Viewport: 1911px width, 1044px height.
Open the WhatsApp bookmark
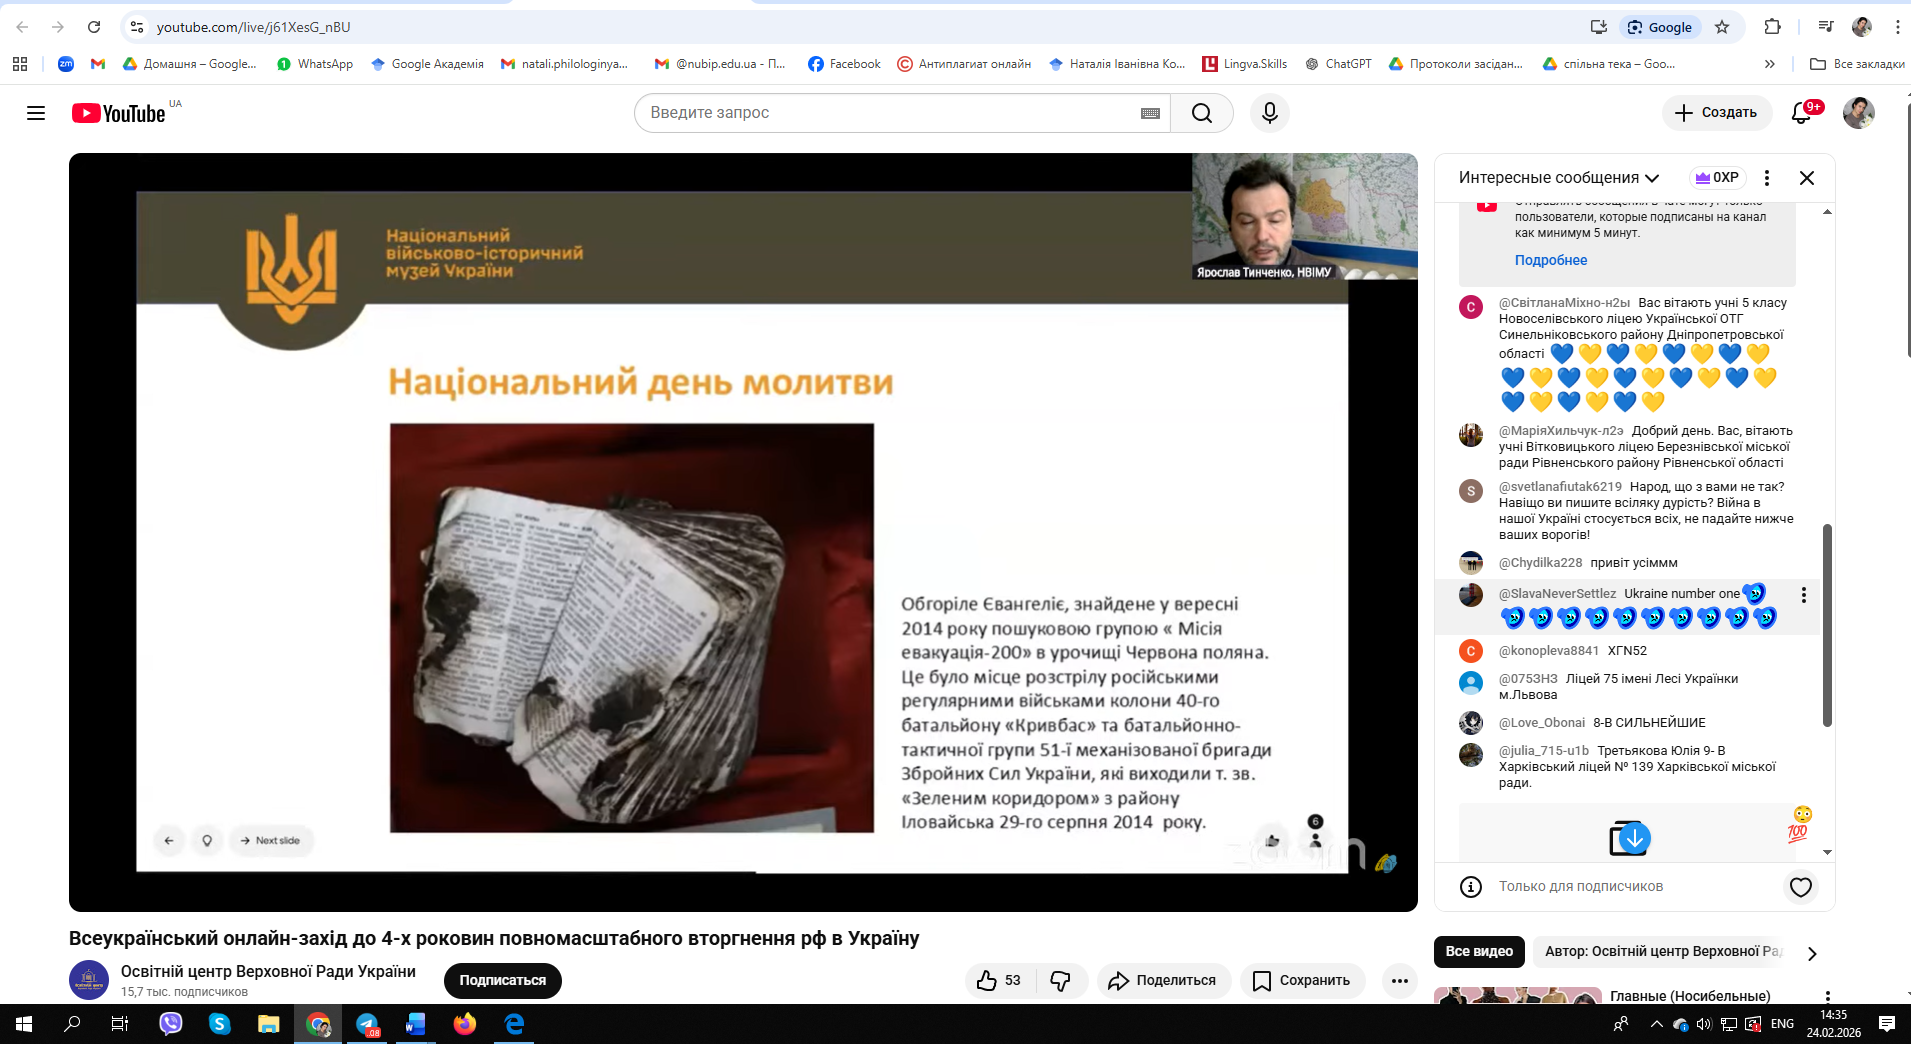(315, 64)
